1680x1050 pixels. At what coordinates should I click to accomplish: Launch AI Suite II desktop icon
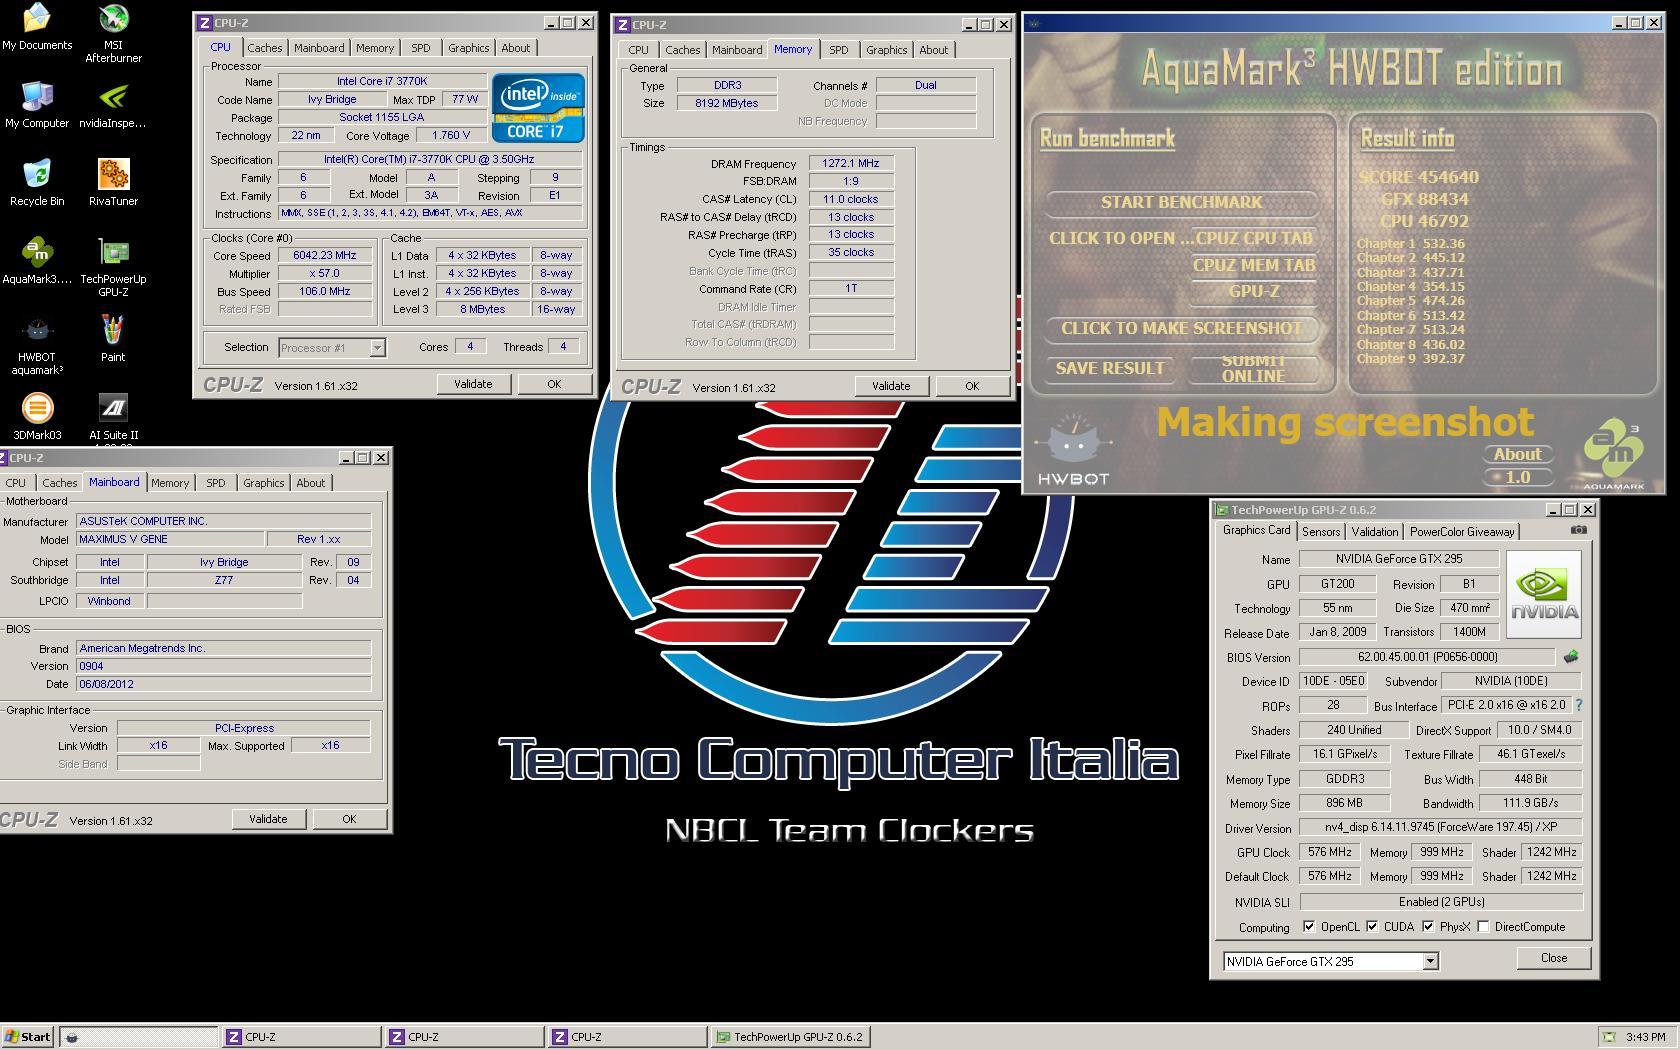[x=113, y=417]
